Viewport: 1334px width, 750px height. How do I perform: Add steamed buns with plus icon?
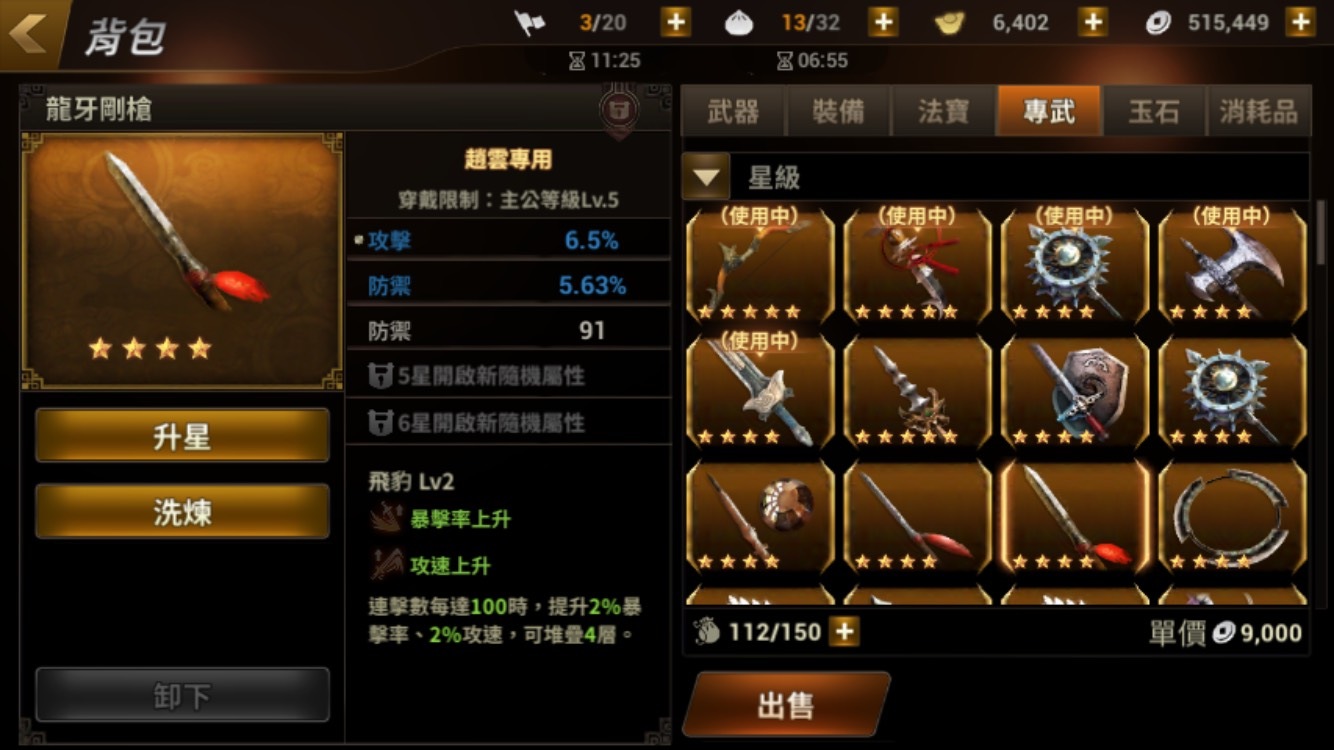883,22
